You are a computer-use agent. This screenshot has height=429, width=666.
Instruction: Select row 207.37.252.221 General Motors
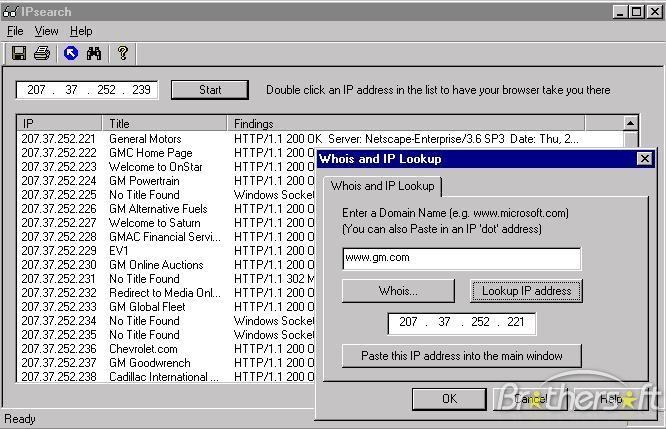[x=321, y=139]
